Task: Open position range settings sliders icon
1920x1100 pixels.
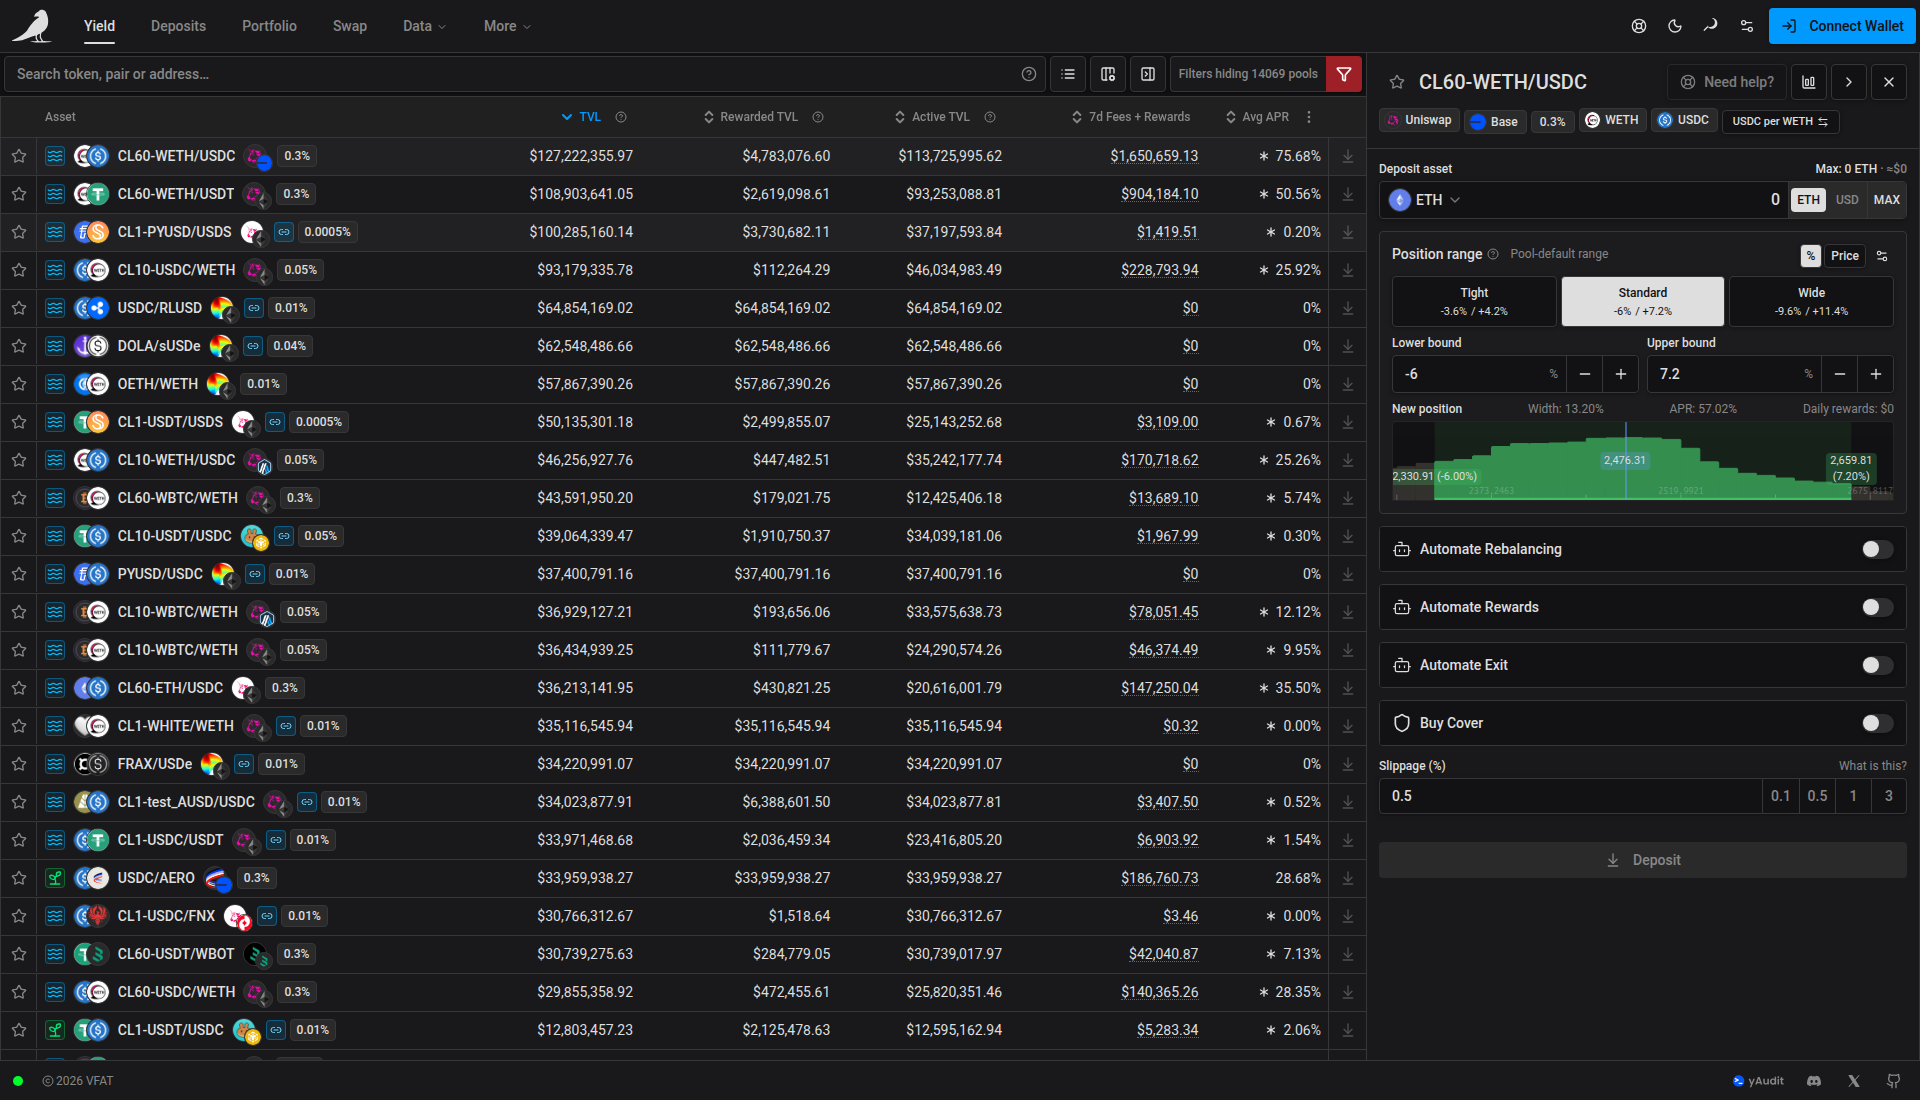Action: 1882,256
